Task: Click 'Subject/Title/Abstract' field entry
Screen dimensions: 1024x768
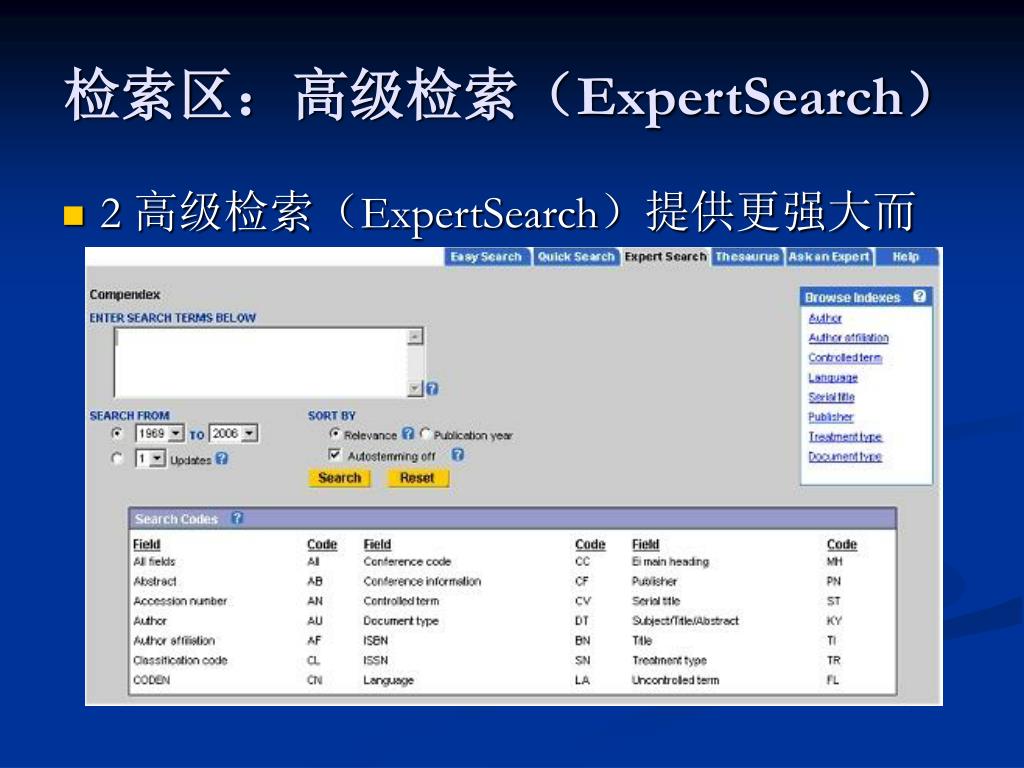Action: 685,621
